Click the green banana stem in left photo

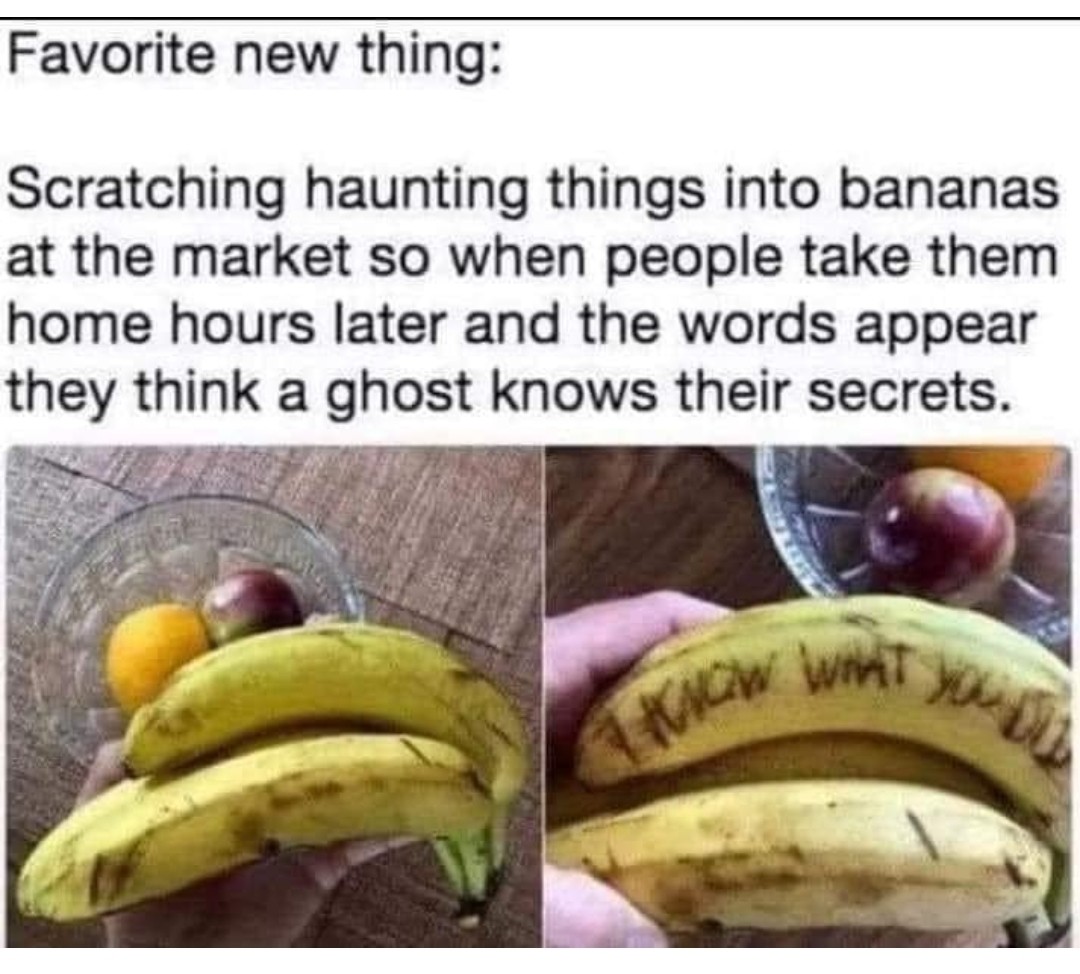466,867
